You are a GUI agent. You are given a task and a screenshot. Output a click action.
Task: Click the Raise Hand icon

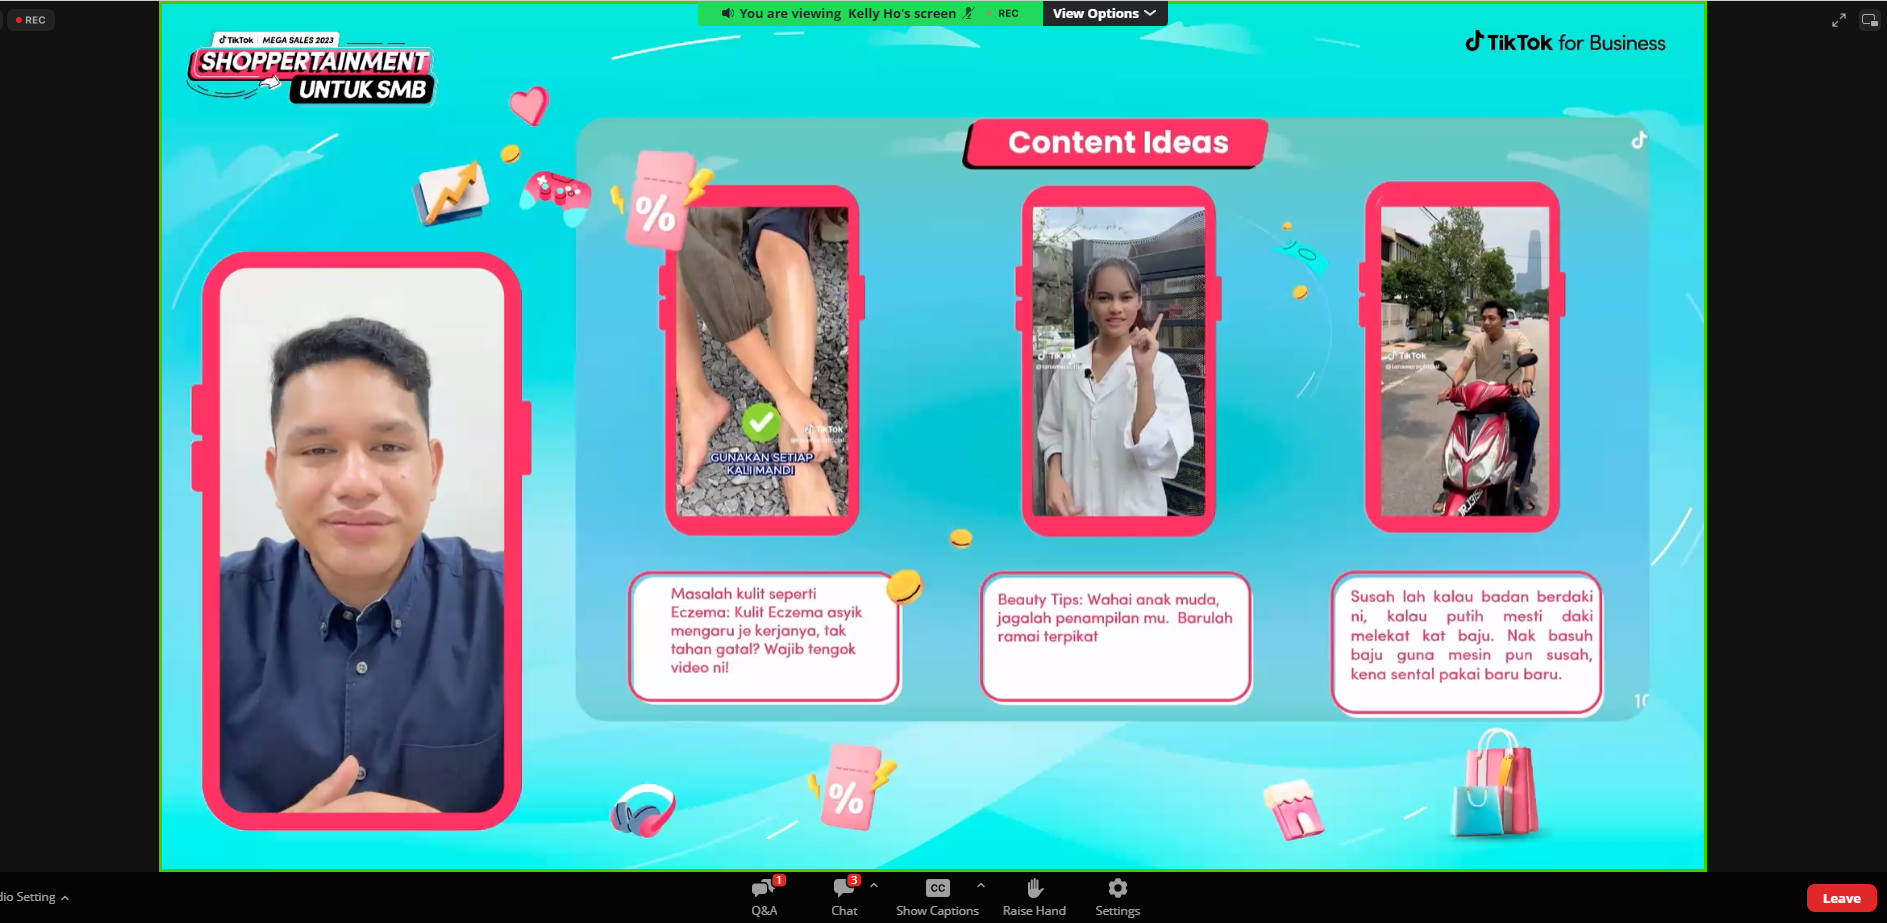[1034, 895]
